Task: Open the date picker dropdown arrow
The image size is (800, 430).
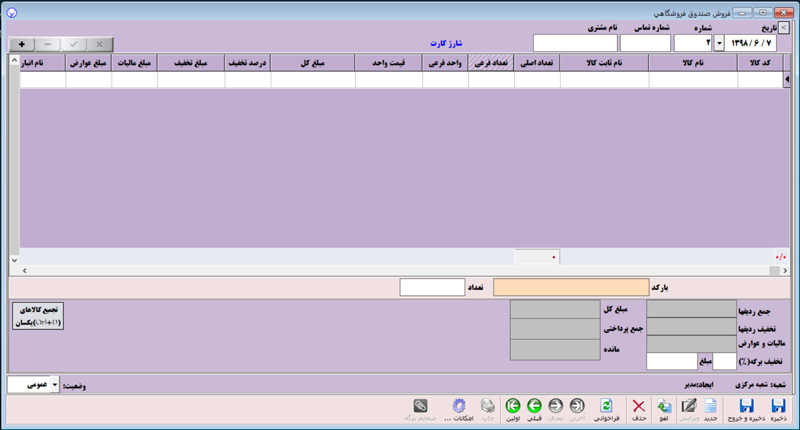Action: pos(718,43)
